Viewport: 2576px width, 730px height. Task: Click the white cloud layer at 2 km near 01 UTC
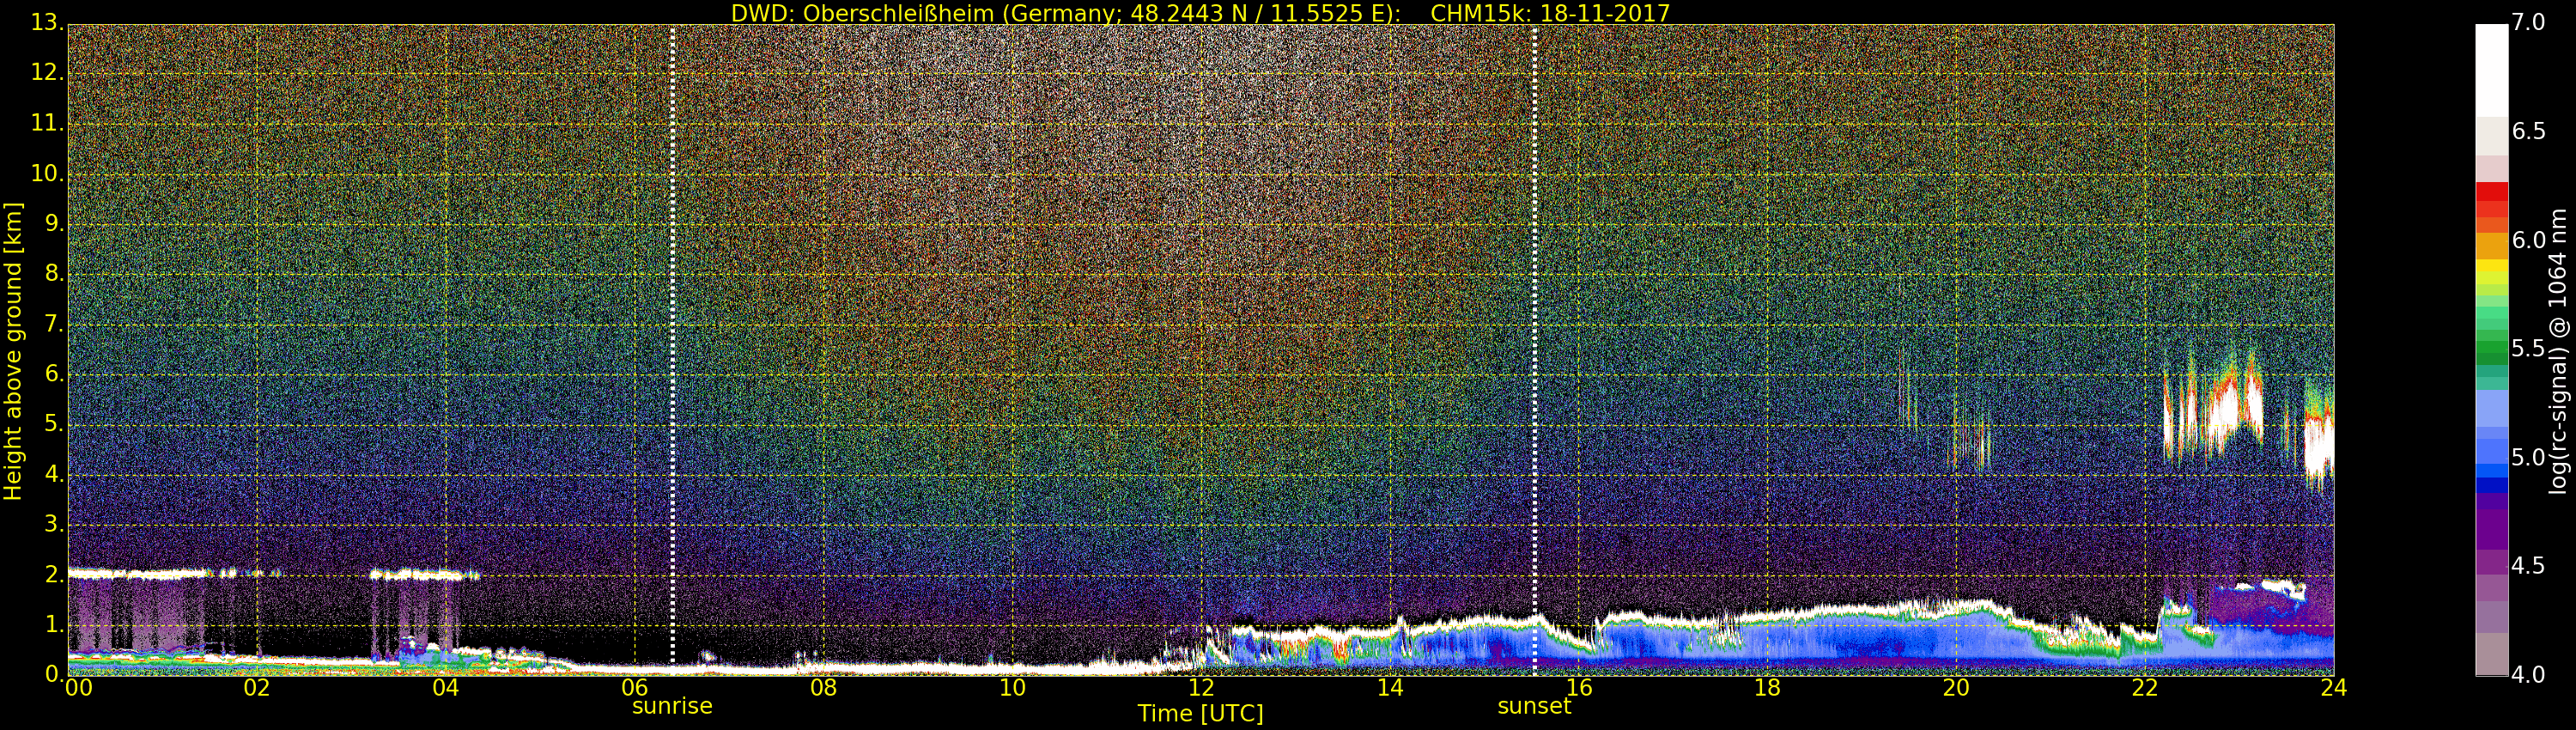pyautogui.click(x=140, y=574)
